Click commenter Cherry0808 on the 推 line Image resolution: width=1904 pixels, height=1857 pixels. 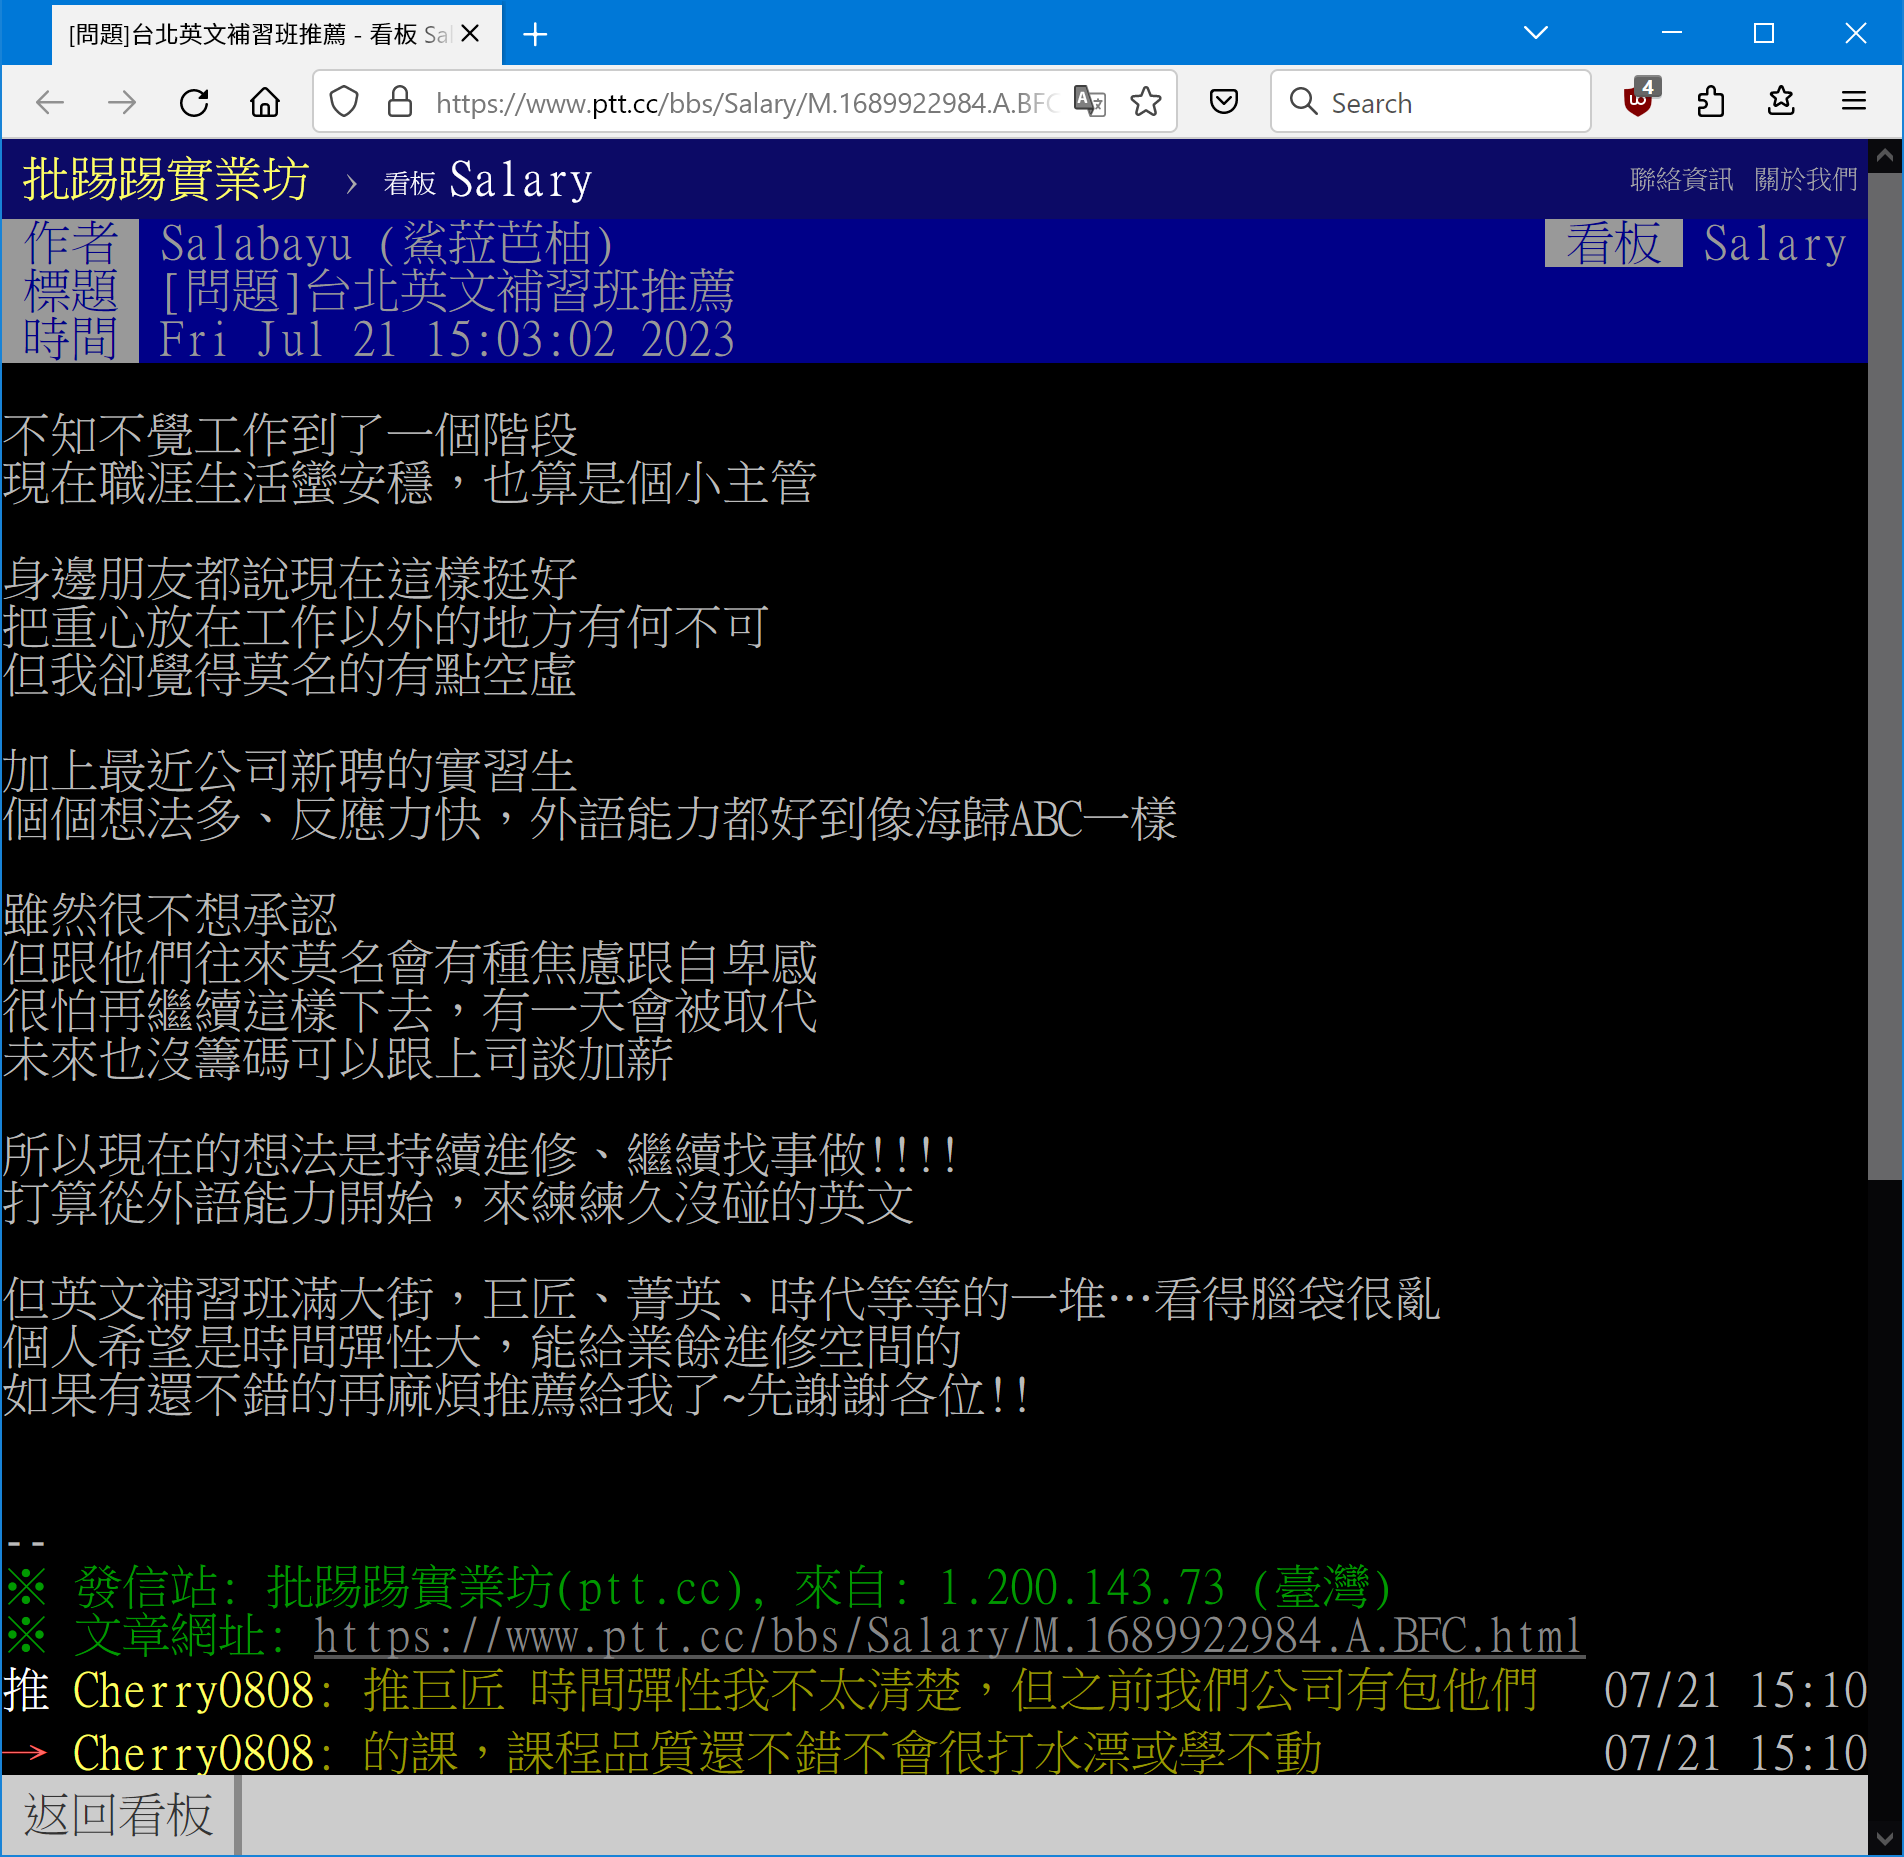(194, 1690)
